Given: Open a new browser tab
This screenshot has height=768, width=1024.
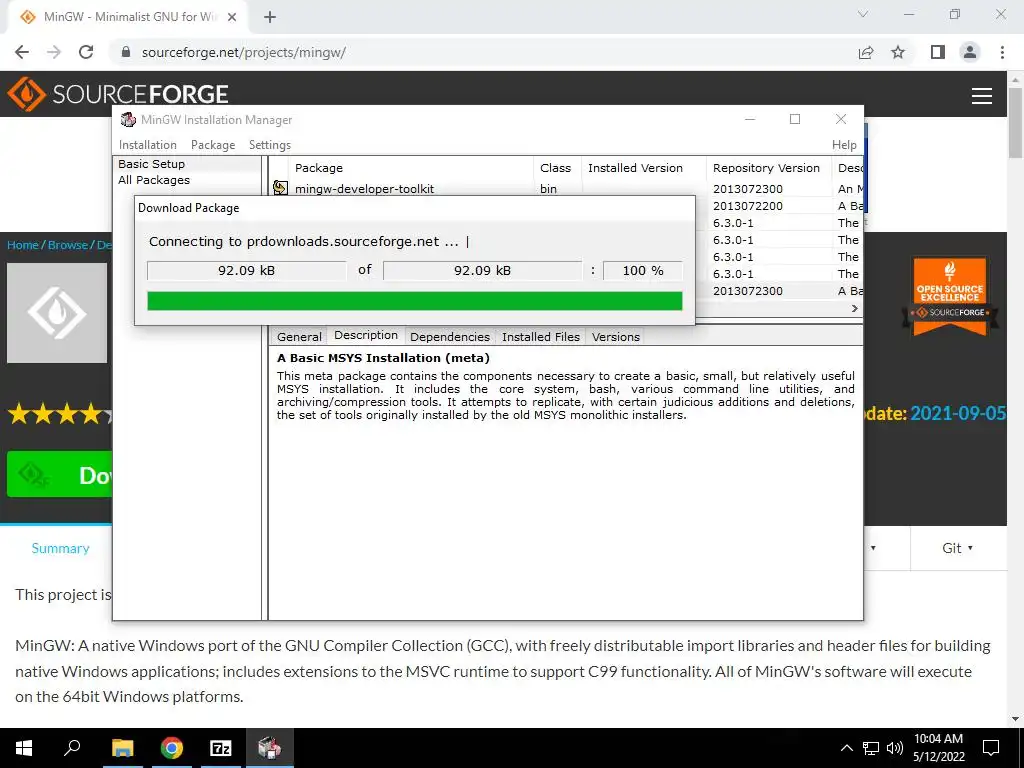Looking at the screenshot, I should pyautogui.click(x=270, y=17).
